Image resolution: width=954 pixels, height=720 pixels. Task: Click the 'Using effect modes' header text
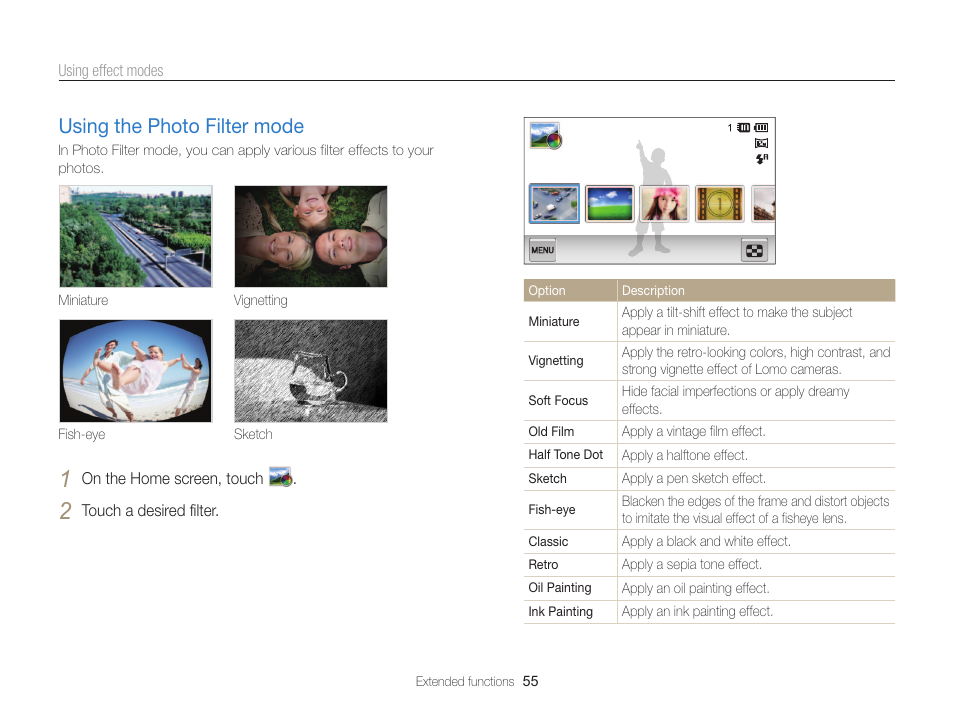pos(111,71)
